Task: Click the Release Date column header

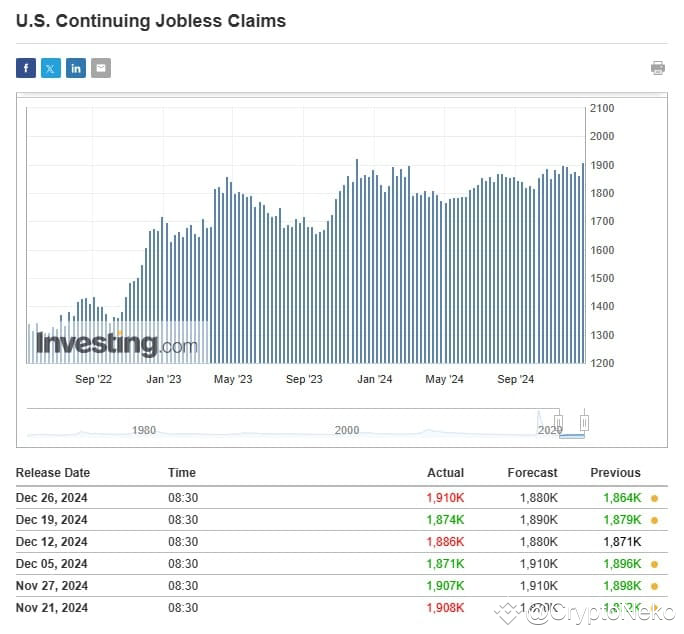Action: coord(53,473)
